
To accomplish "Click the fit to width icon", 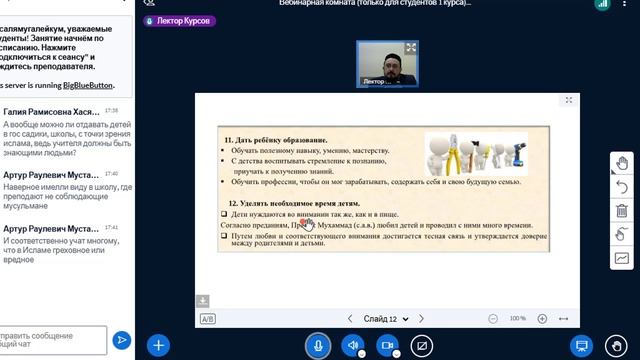I will pyautogui.click(x=563, y=318).
